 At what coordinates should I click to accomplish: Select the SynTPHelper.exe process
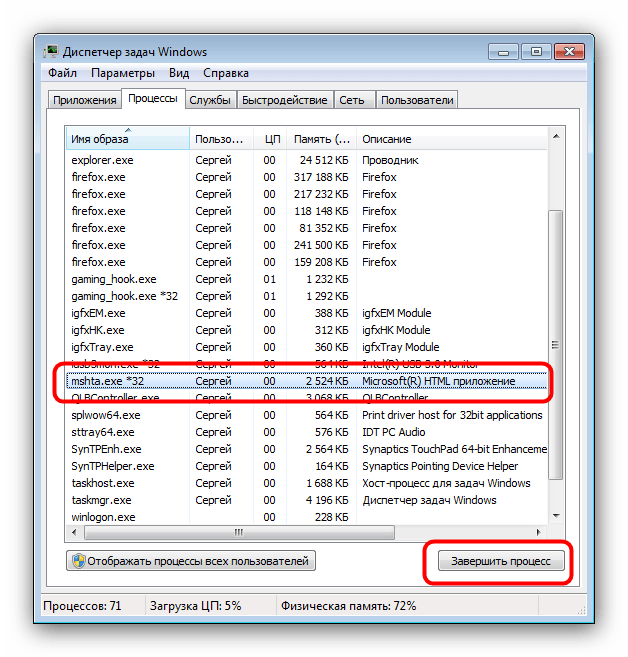pyautogui.click(x=306, y=466)
